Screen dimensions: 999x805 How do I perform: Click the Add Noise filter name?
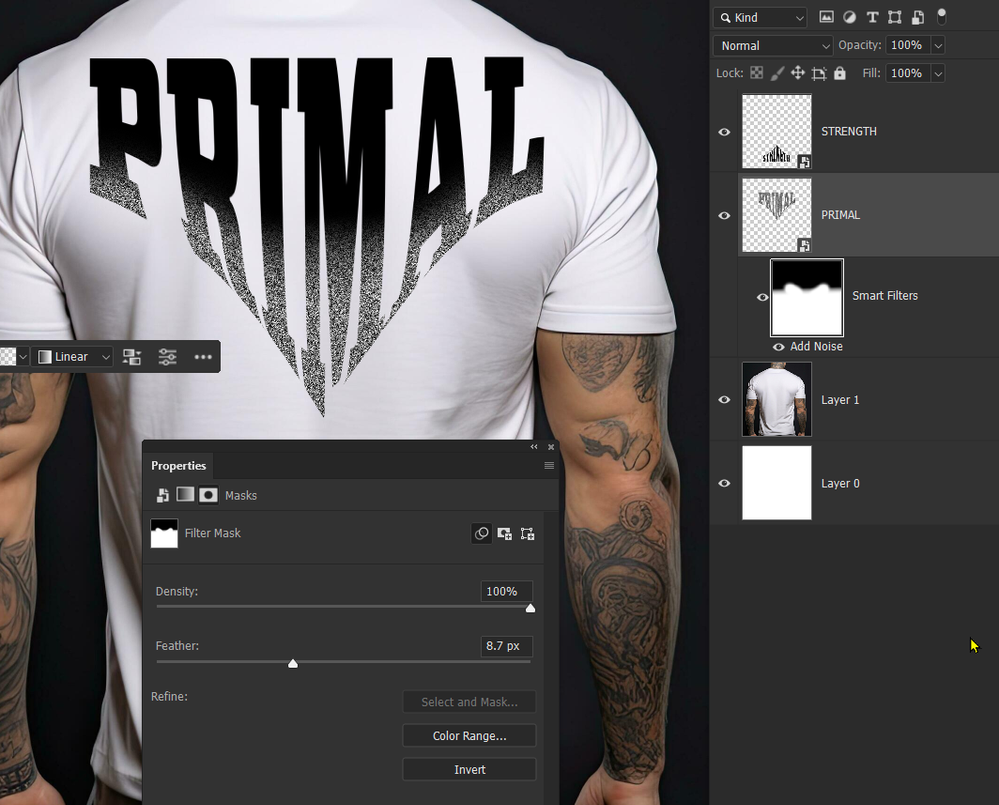816,346
